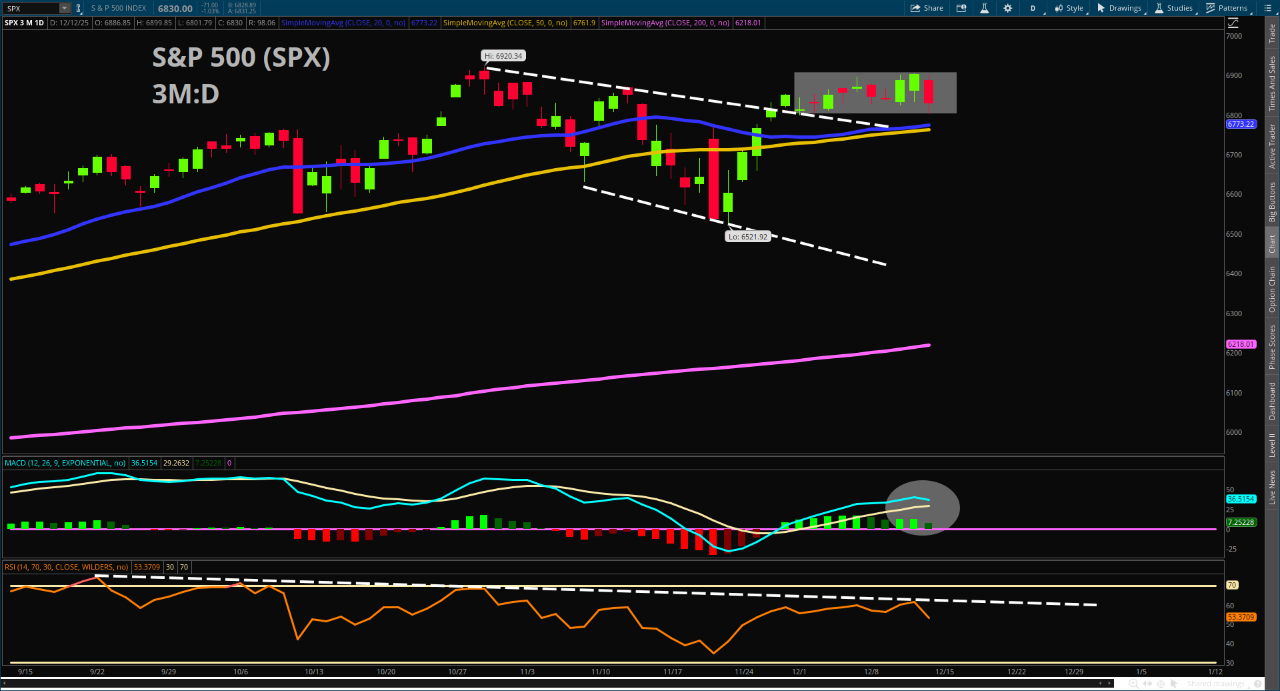Image resolution: width=1280 pixels, height=691 pixels.
Task: Click the Studies button
Action: tap(1174, 8)
